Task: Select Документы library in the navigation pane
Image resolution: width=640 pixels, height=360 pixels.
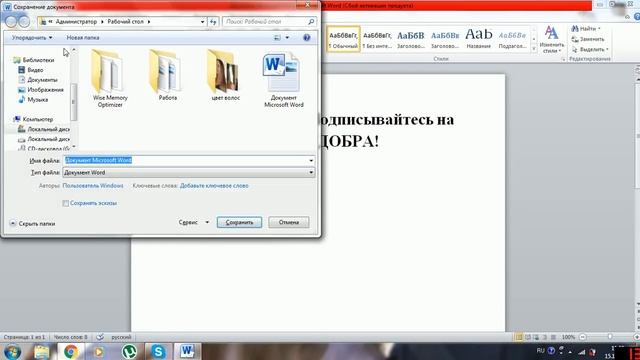Action: (x=38, y=80)
